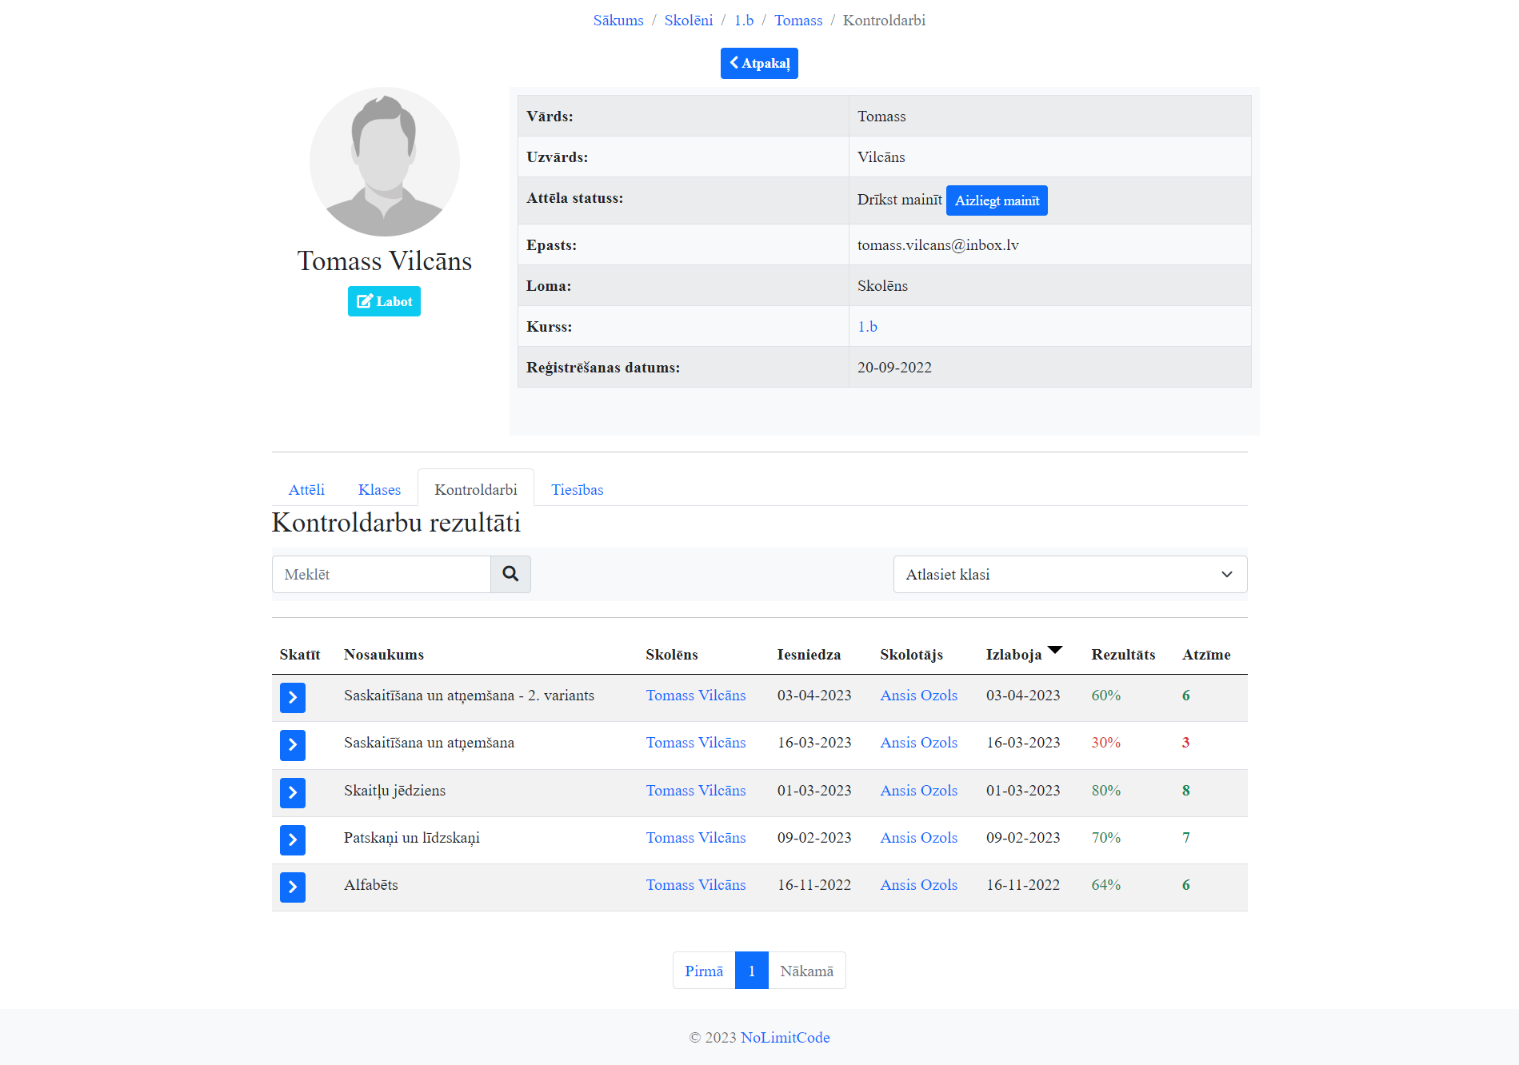This screenshot has width=1519, height=1065.
Task: Click the magnifying glass search icon
Action: pyautogui.click(x=510, y=574)
